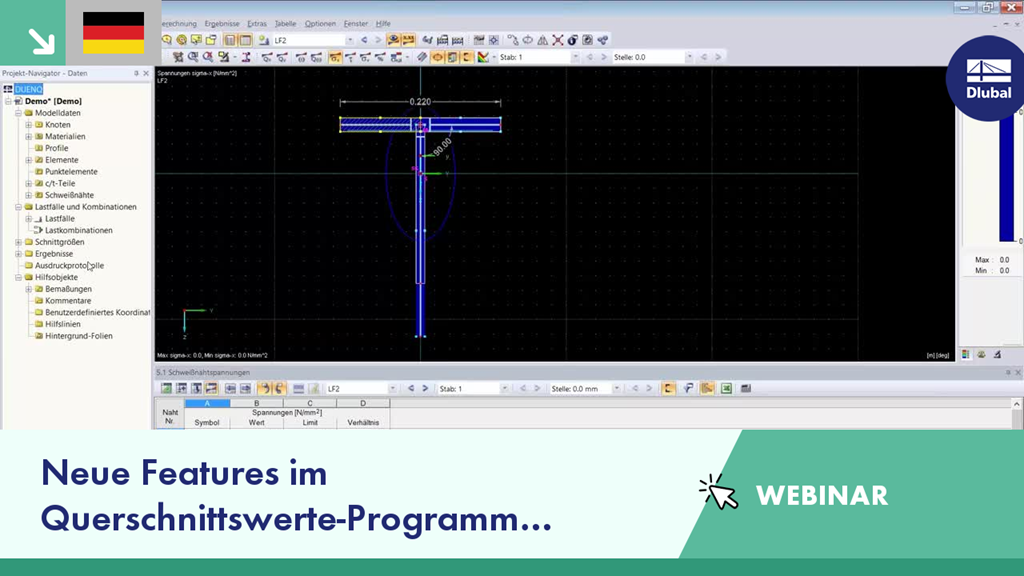
Task: Click the yellow note icon with green arrow
Action: point(197,40)
